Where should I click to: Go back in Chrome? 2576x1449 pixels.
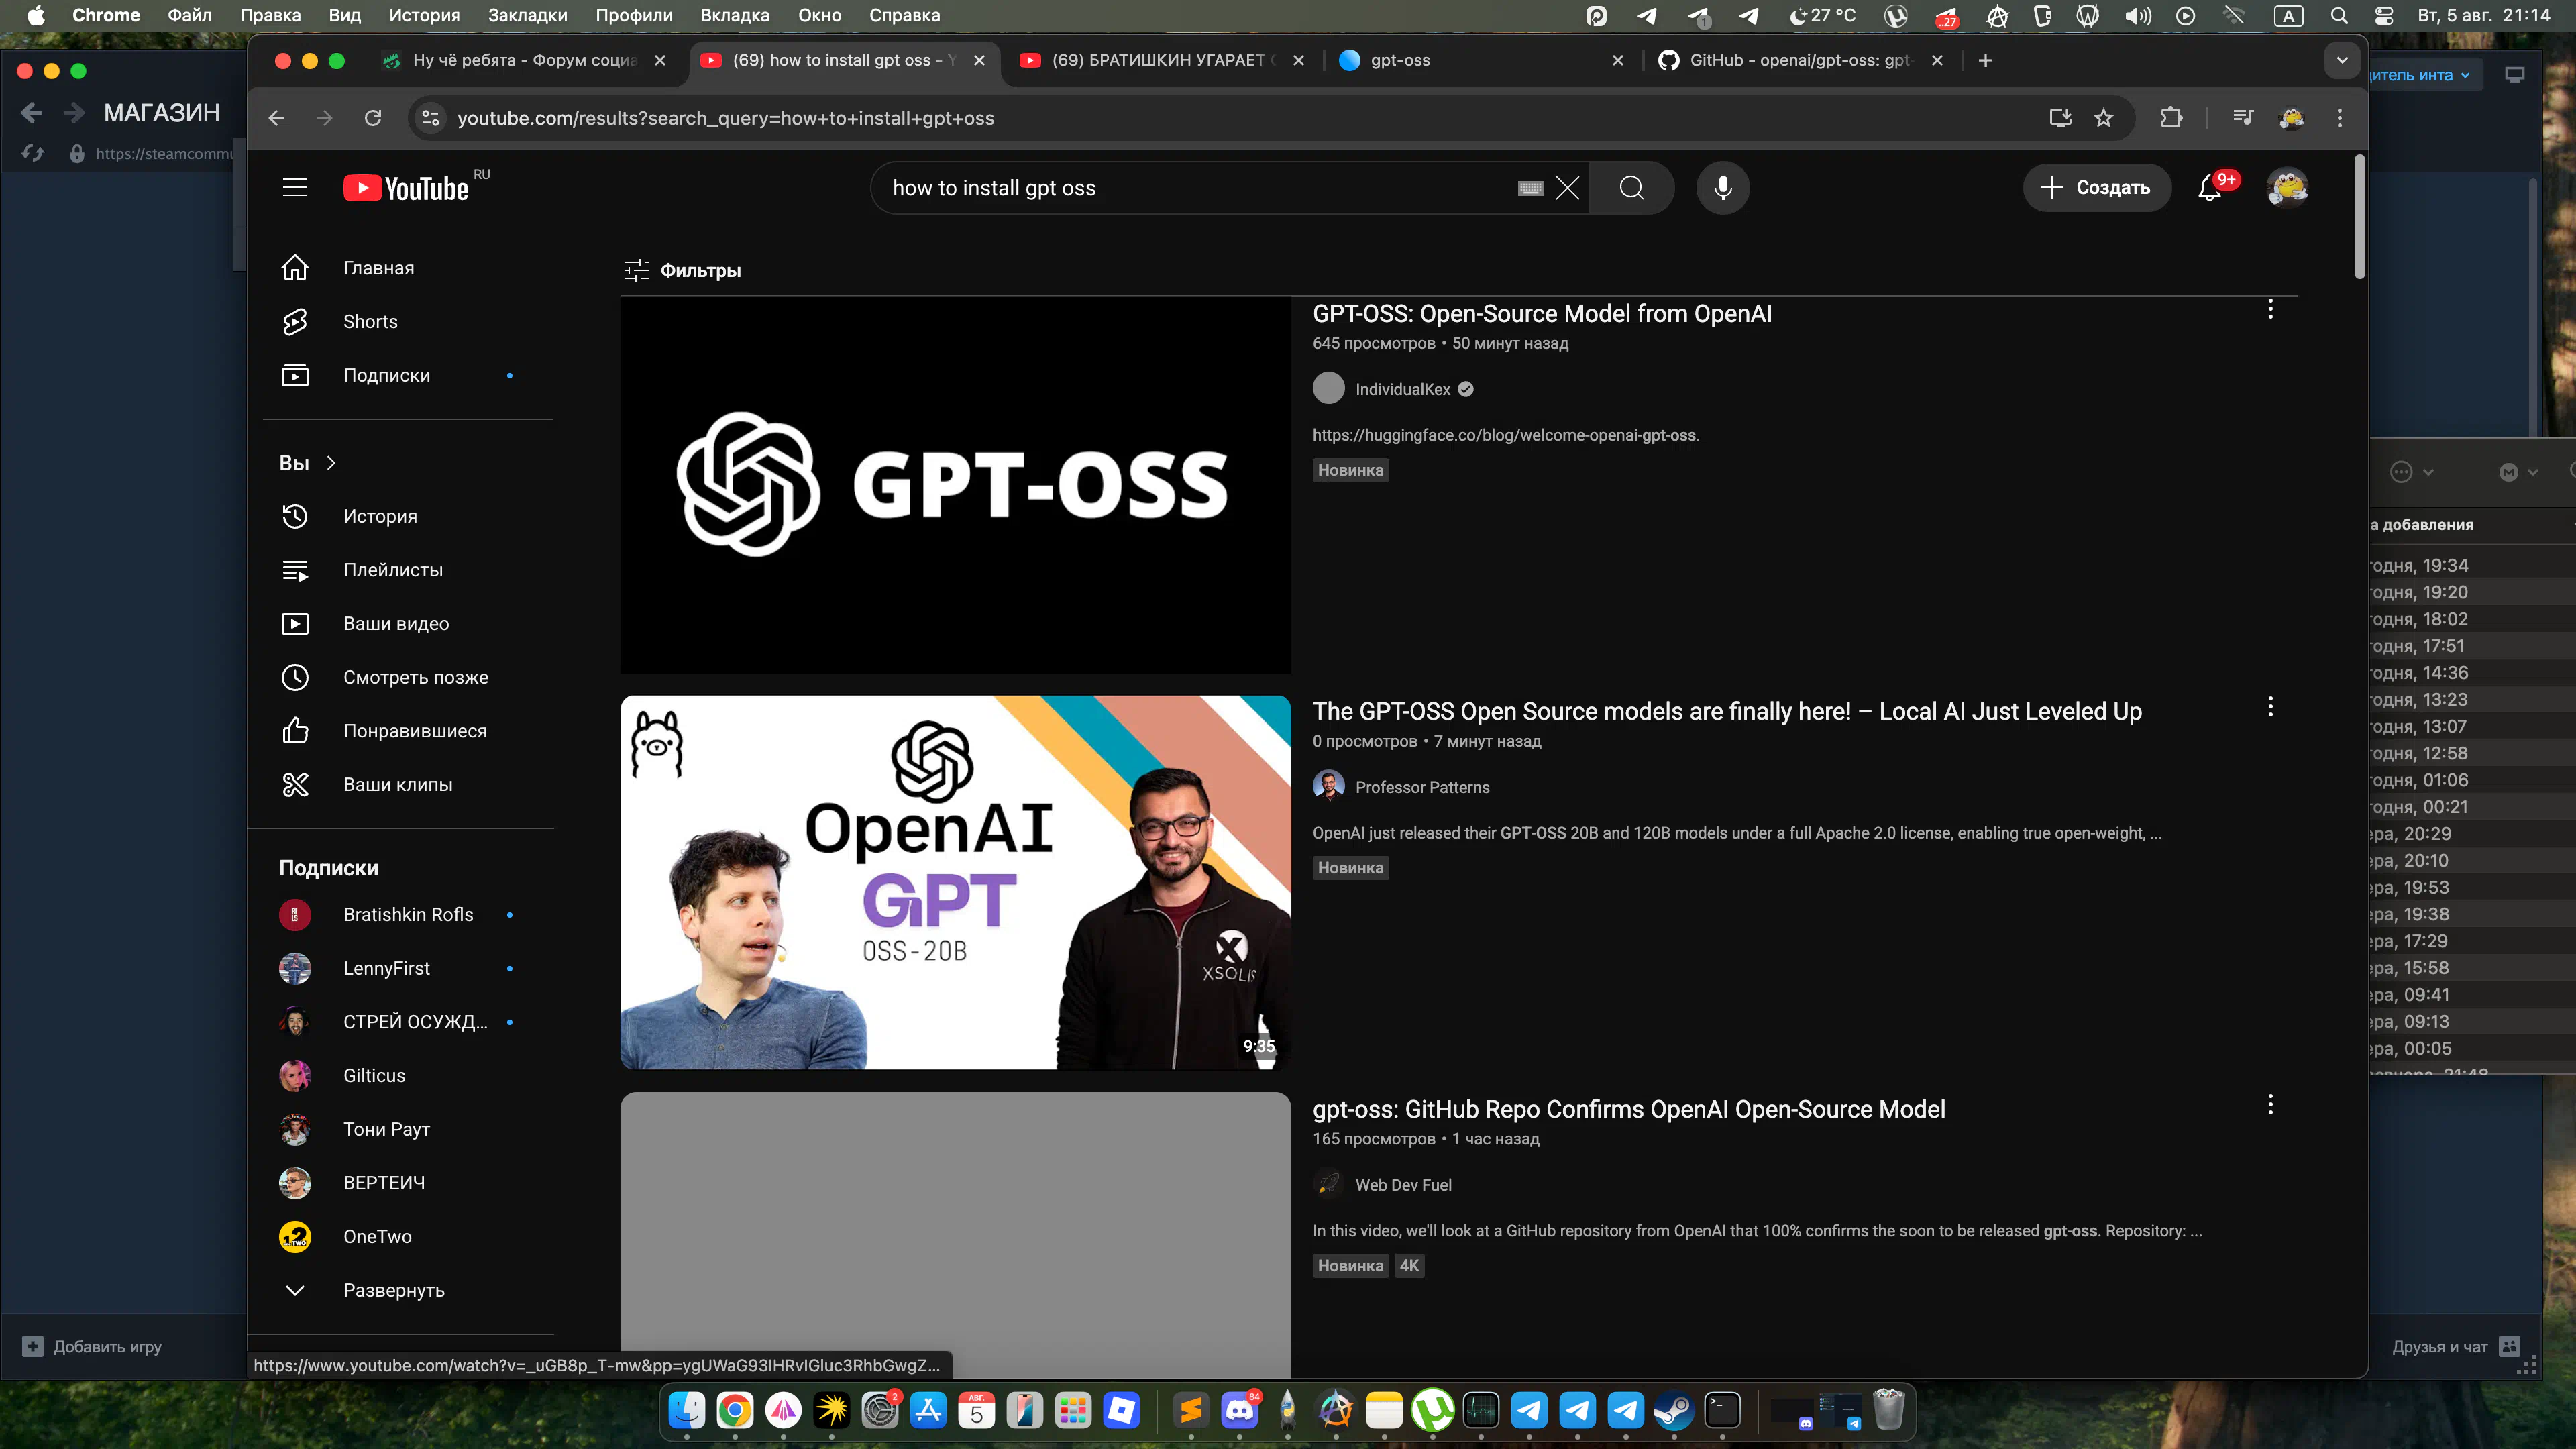pos(277,118)
